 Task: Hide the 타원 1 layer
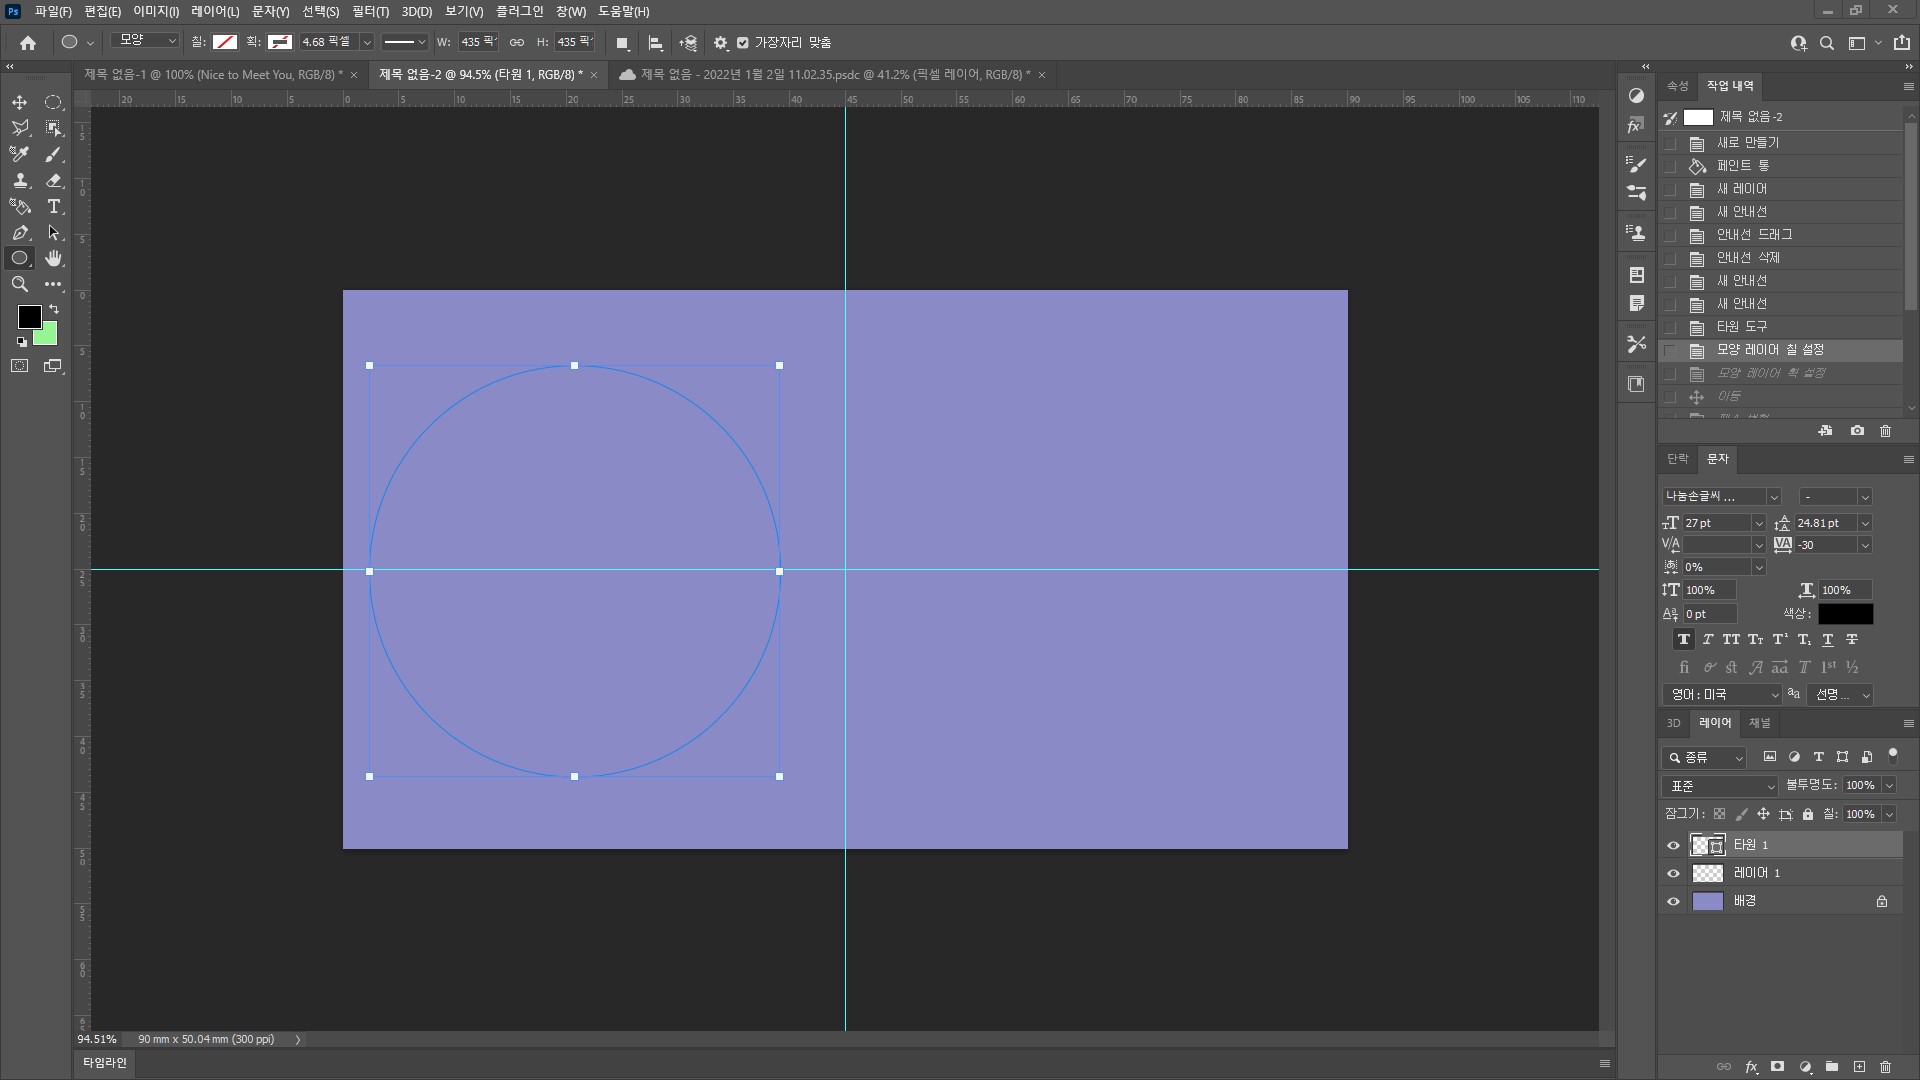pos(1673,845)
